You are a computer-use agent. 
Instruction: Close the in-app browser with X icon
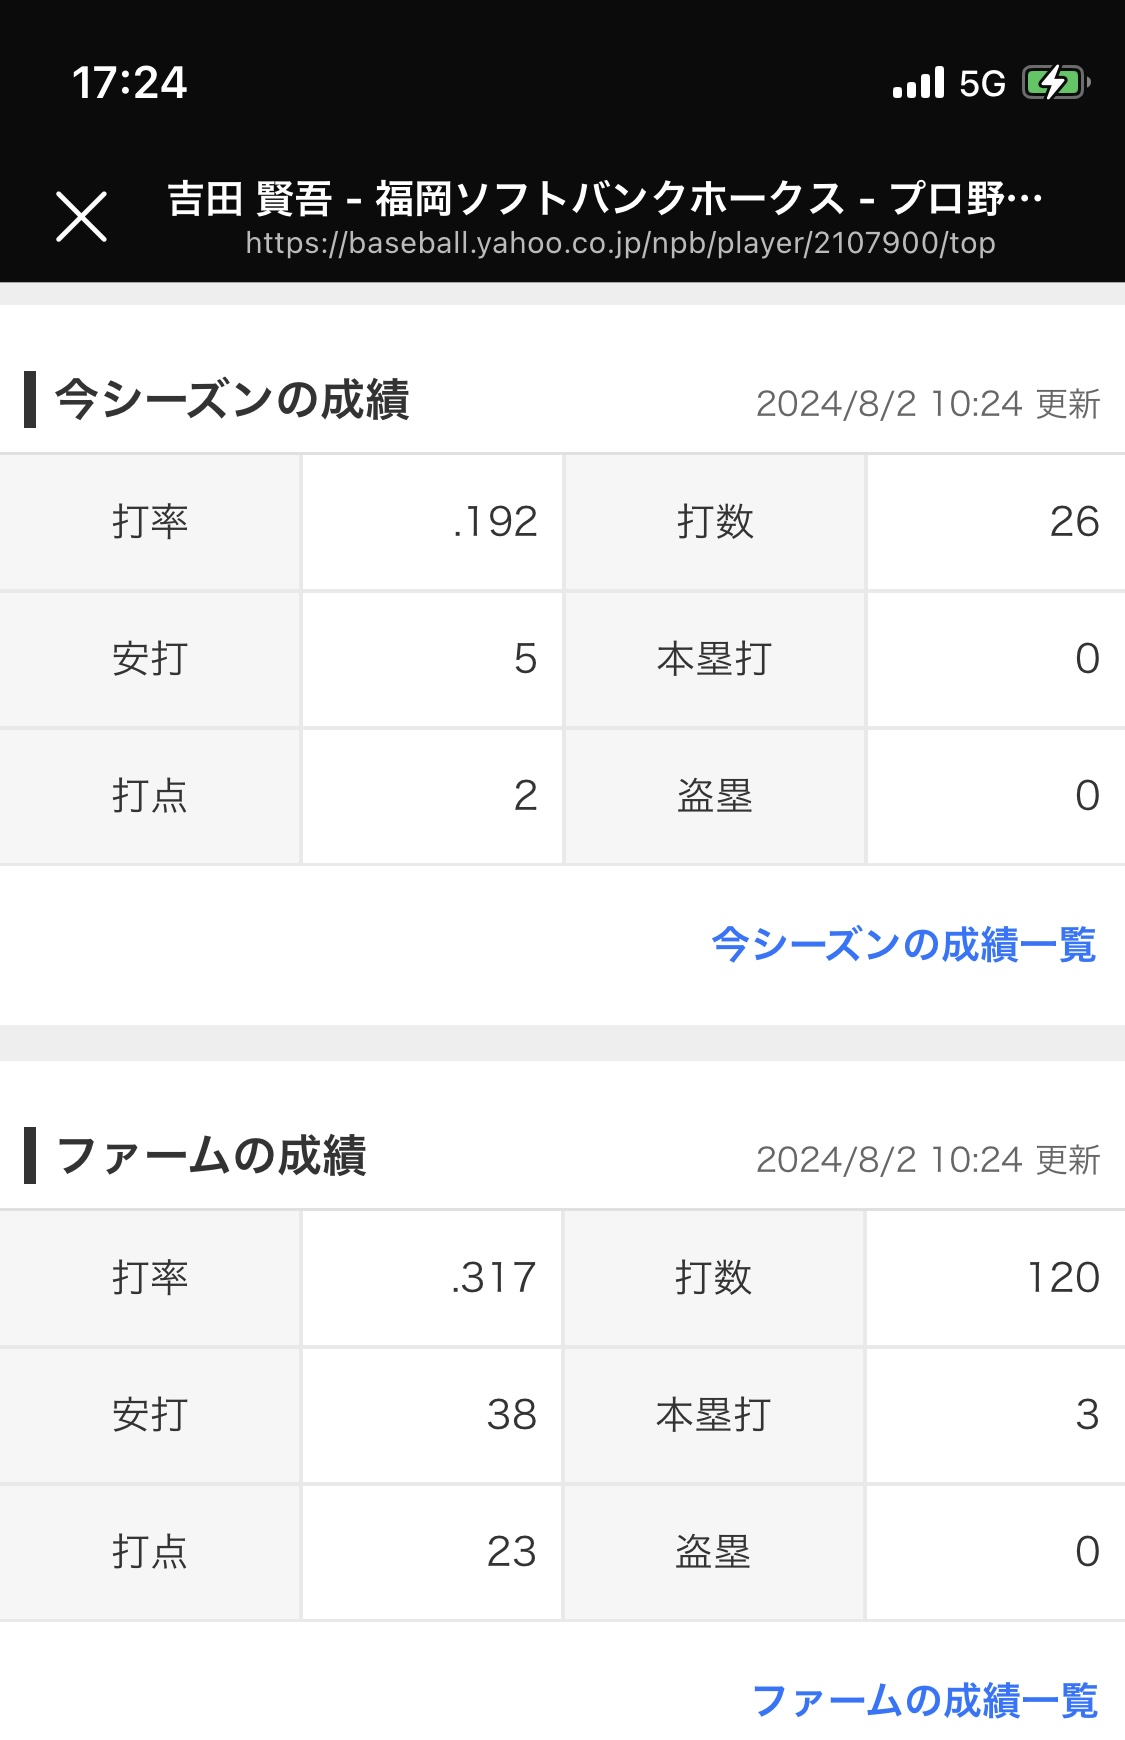coord(81,217)
